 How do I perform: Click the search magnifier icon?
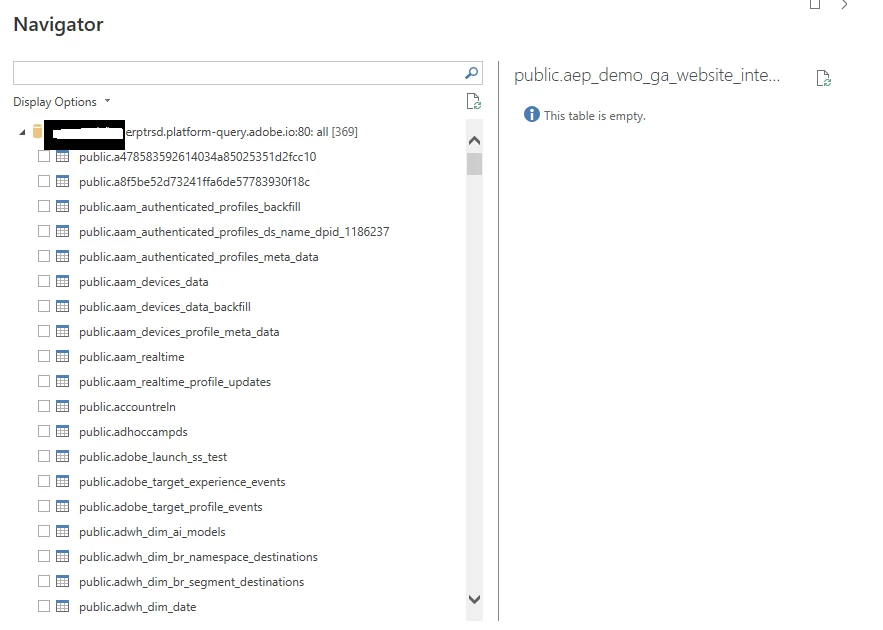pyautogui.click(x=471, y=73)
